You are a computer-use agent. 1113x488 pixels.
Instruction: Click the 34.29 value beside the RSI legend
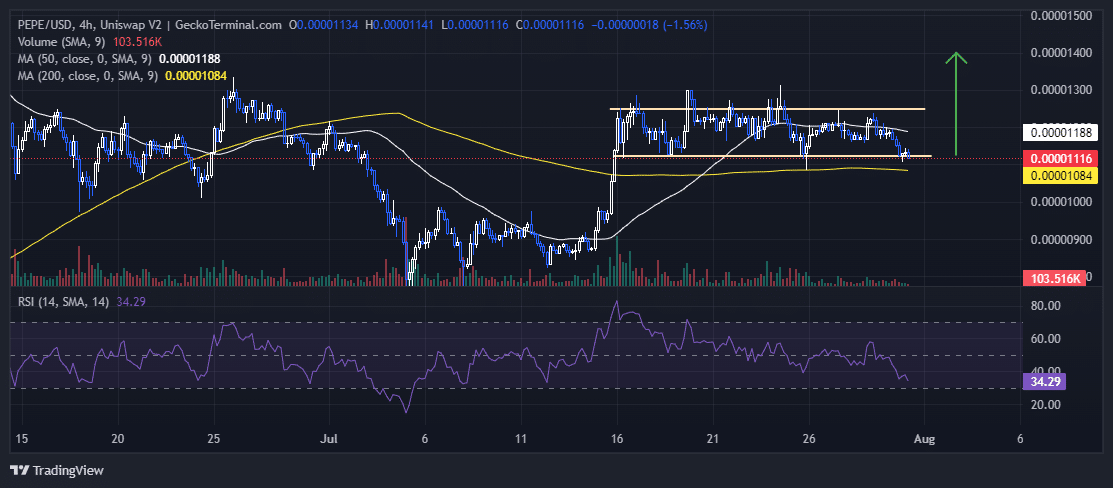click(x=130, y=302)
